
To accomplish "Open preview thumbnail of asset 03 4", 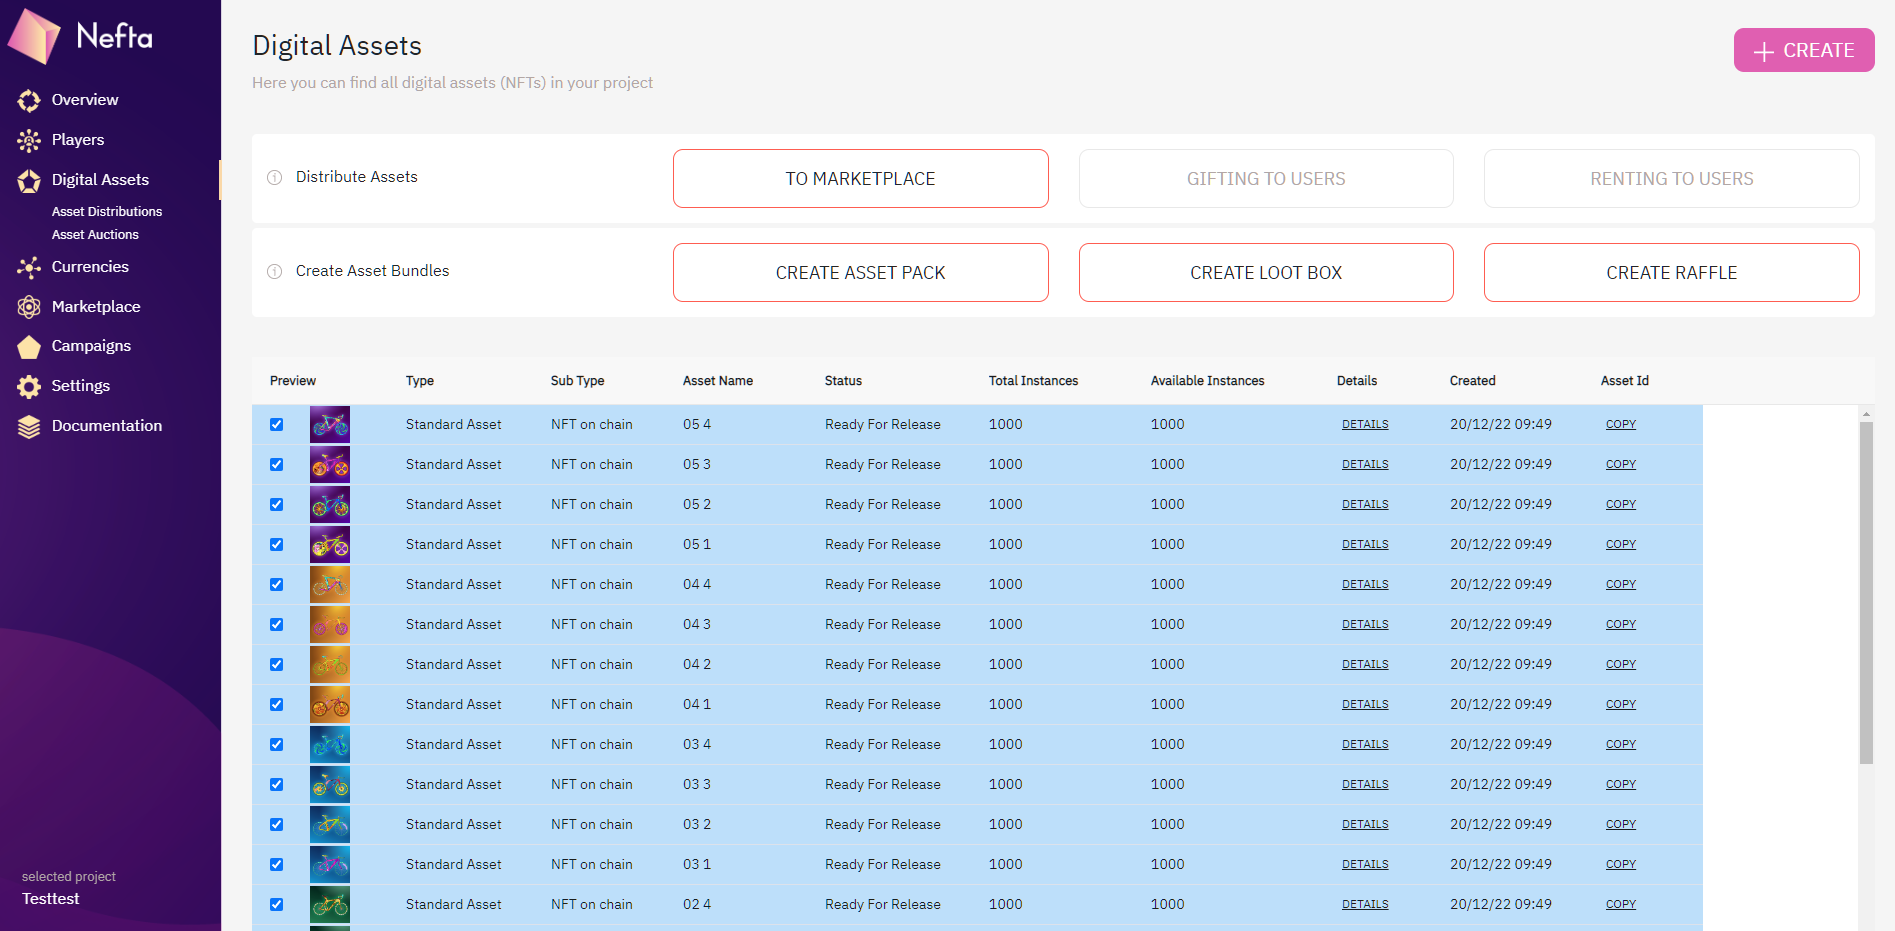I will pos(330,744).
